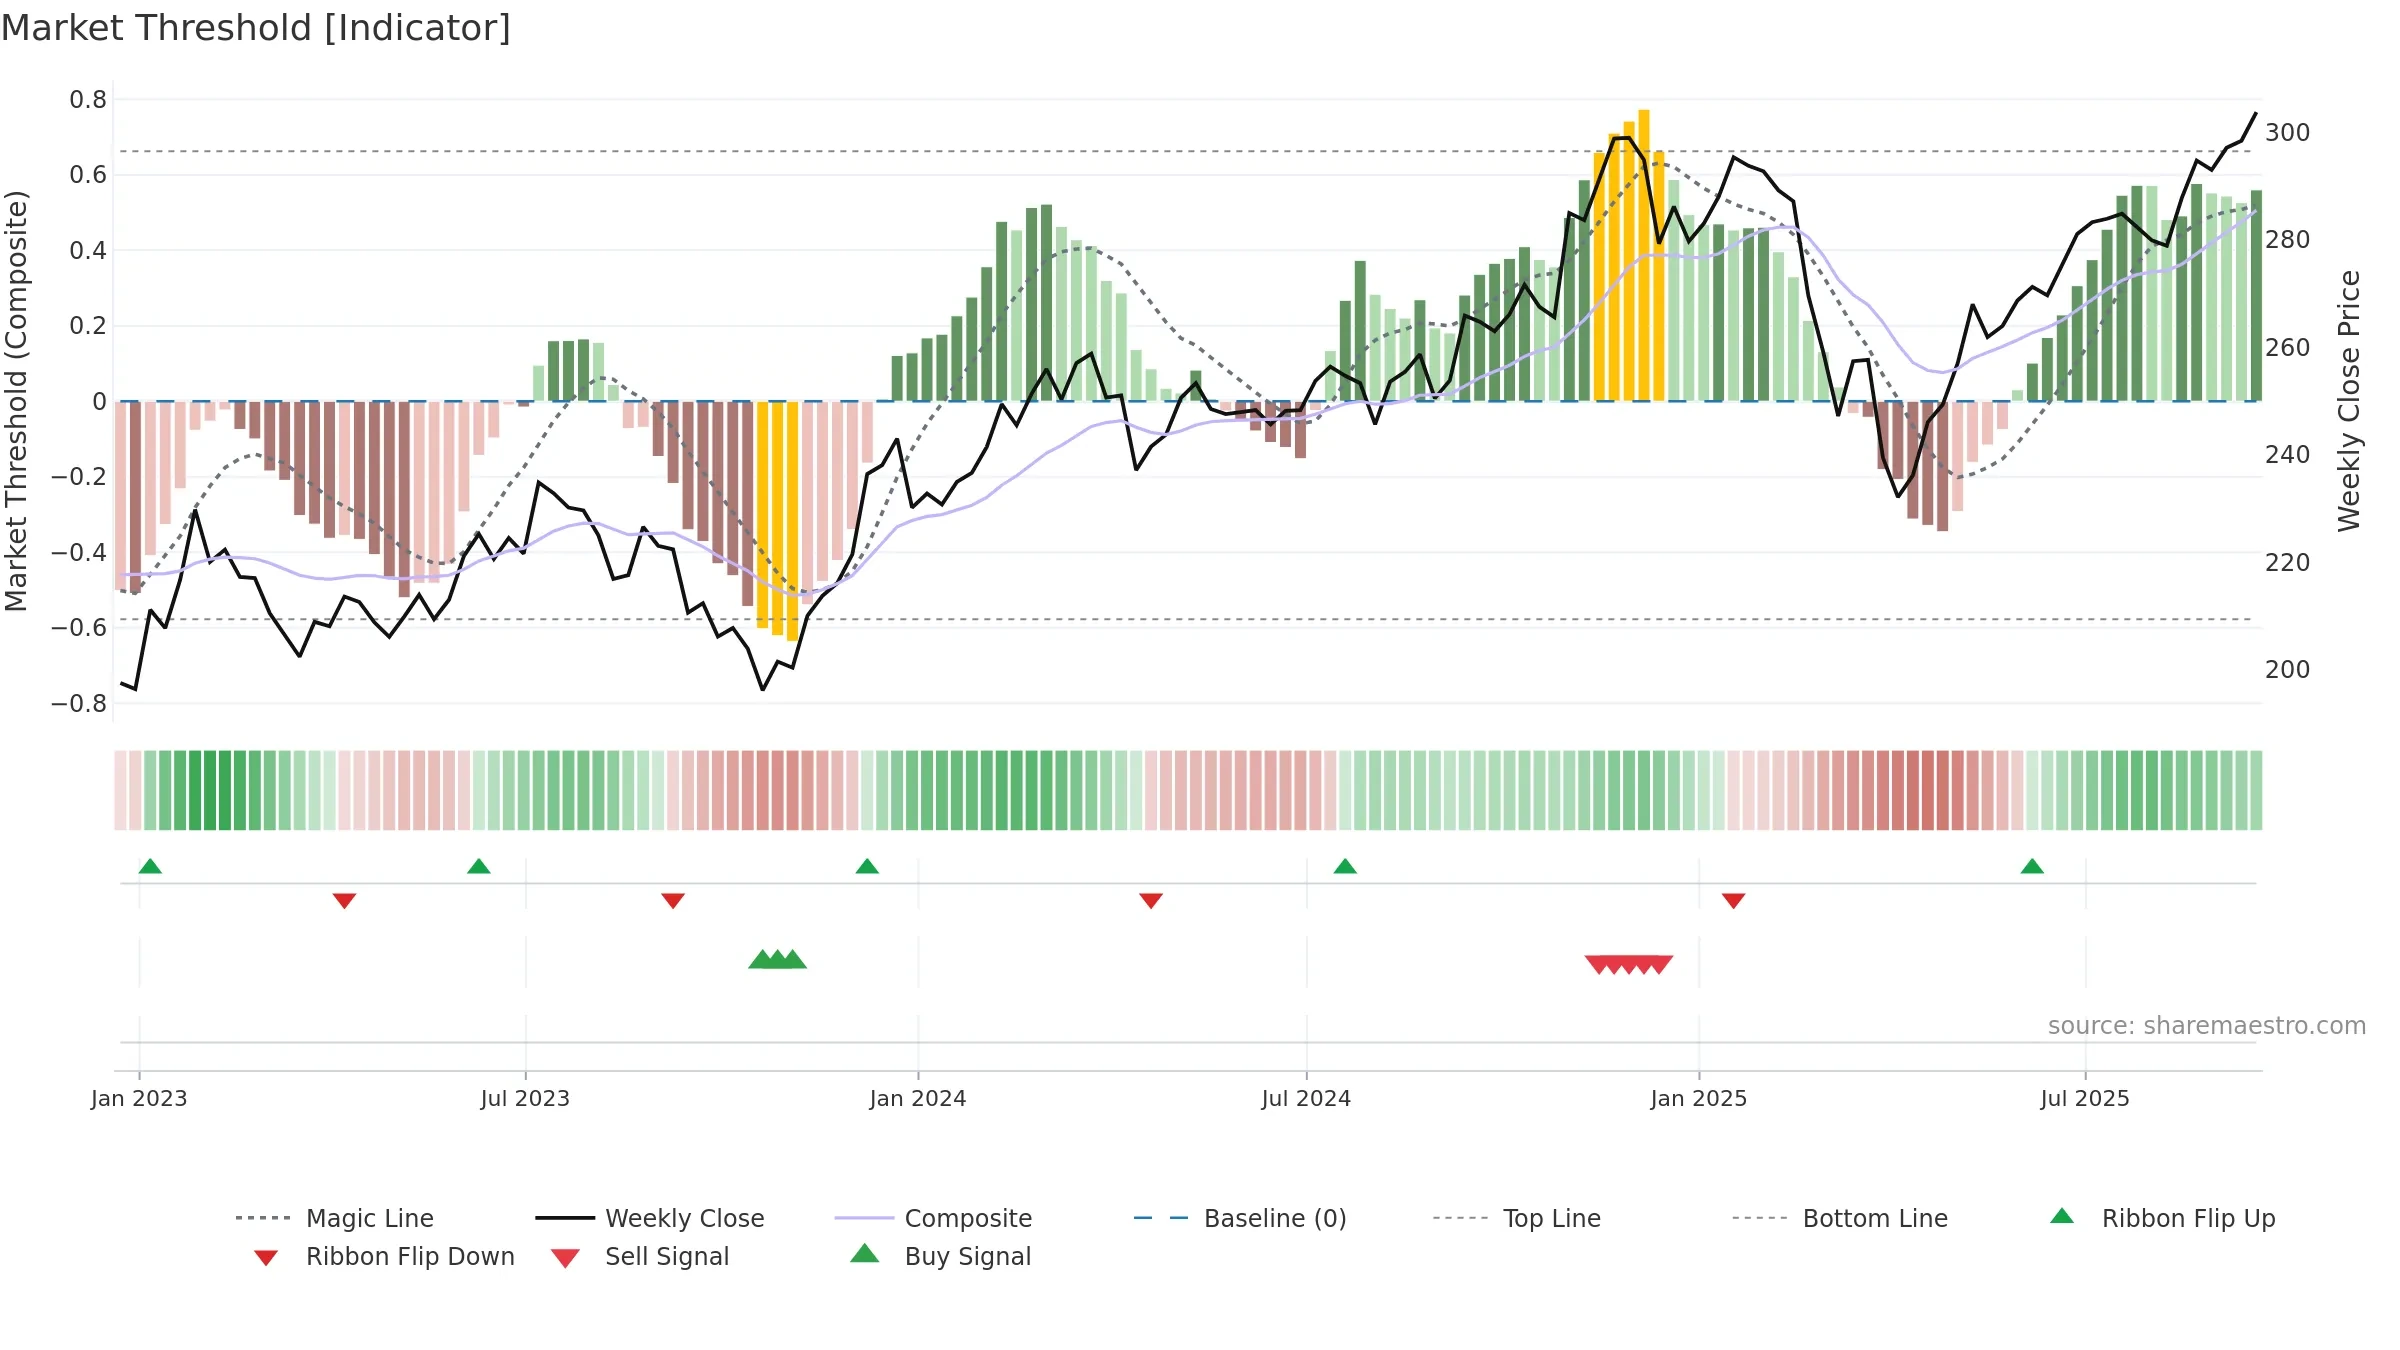The height and width of the screenshot is (1350, 2400).
Task: Toggle the Magic Line legend entry
Action: [x=334, y=1218]
